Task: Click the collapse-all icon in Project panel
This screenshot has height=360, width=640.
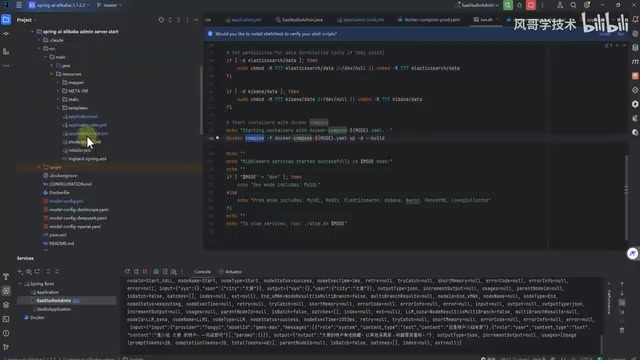Action: (x=178, y=20)
